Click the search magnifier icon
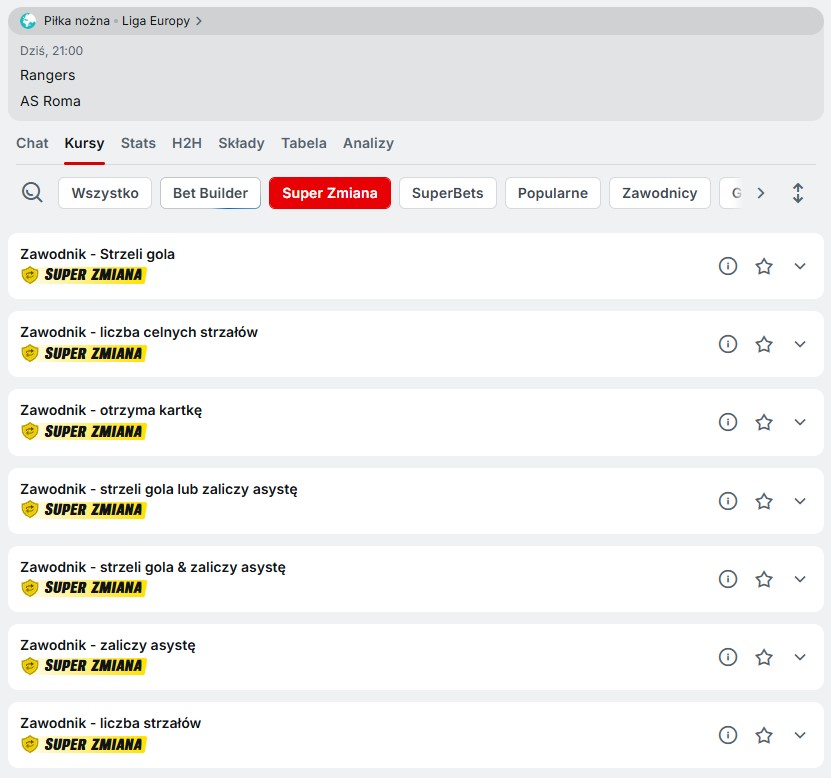This screenshot has height=778, width=831. pyautogui.click(x=32, y=193)
